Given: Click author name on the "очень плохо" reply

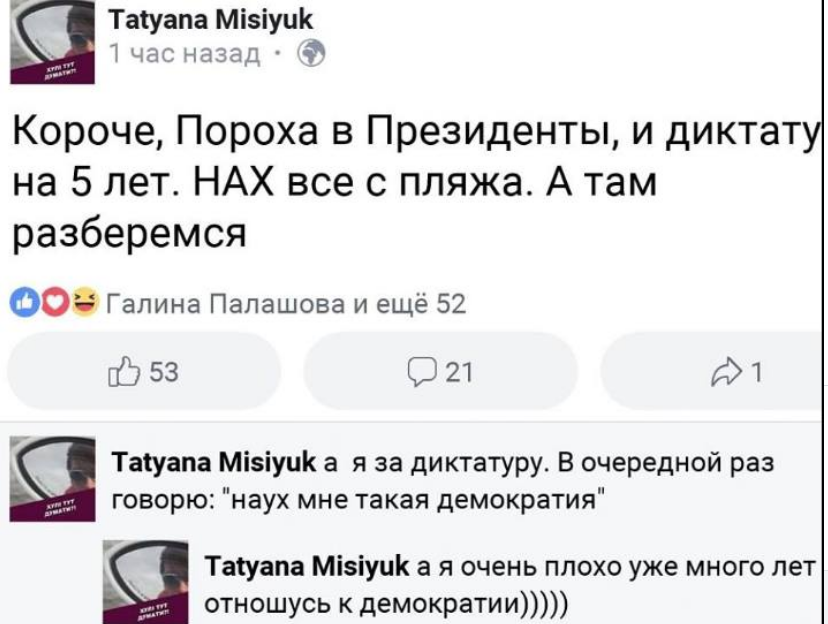Looking at the screenshot, I should pyautogui.click(x=301, y=567).
